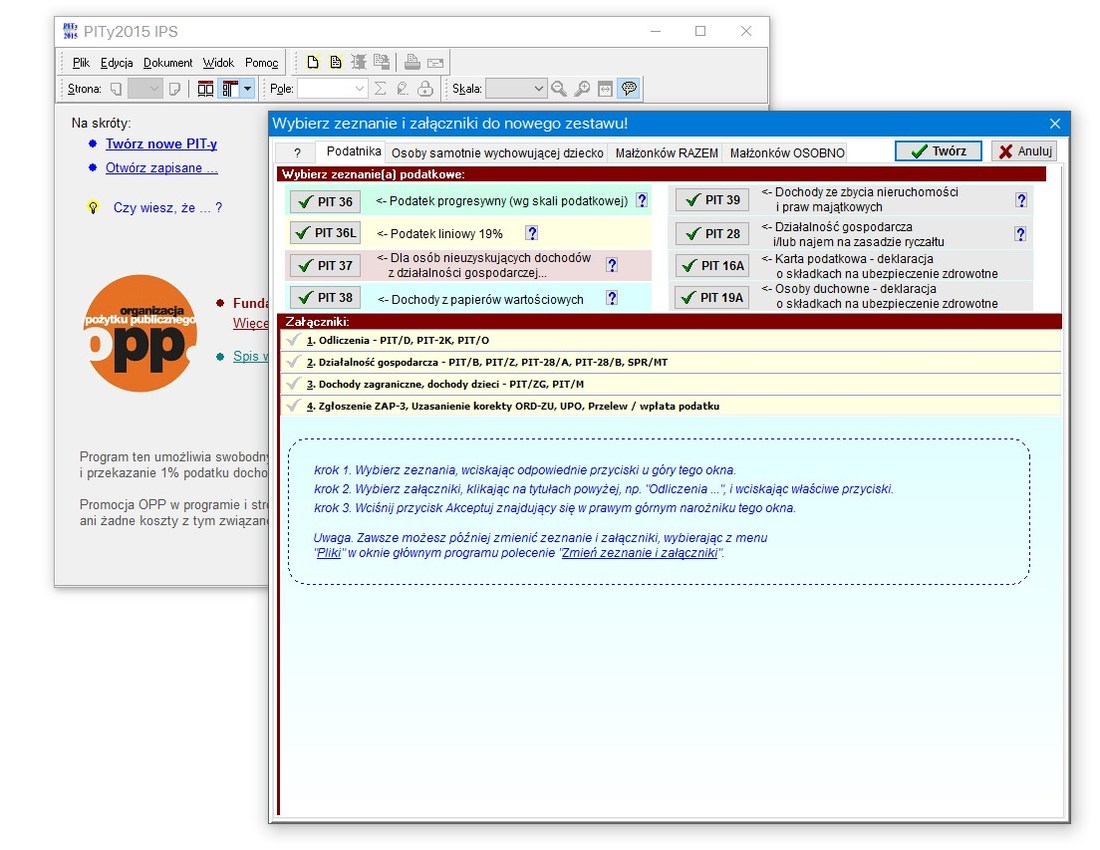Expand section 3. Dochody zagraniczne, dochody dzieci
The image size is (1100, 850).
pyautogui.click(x=671, y=384)
